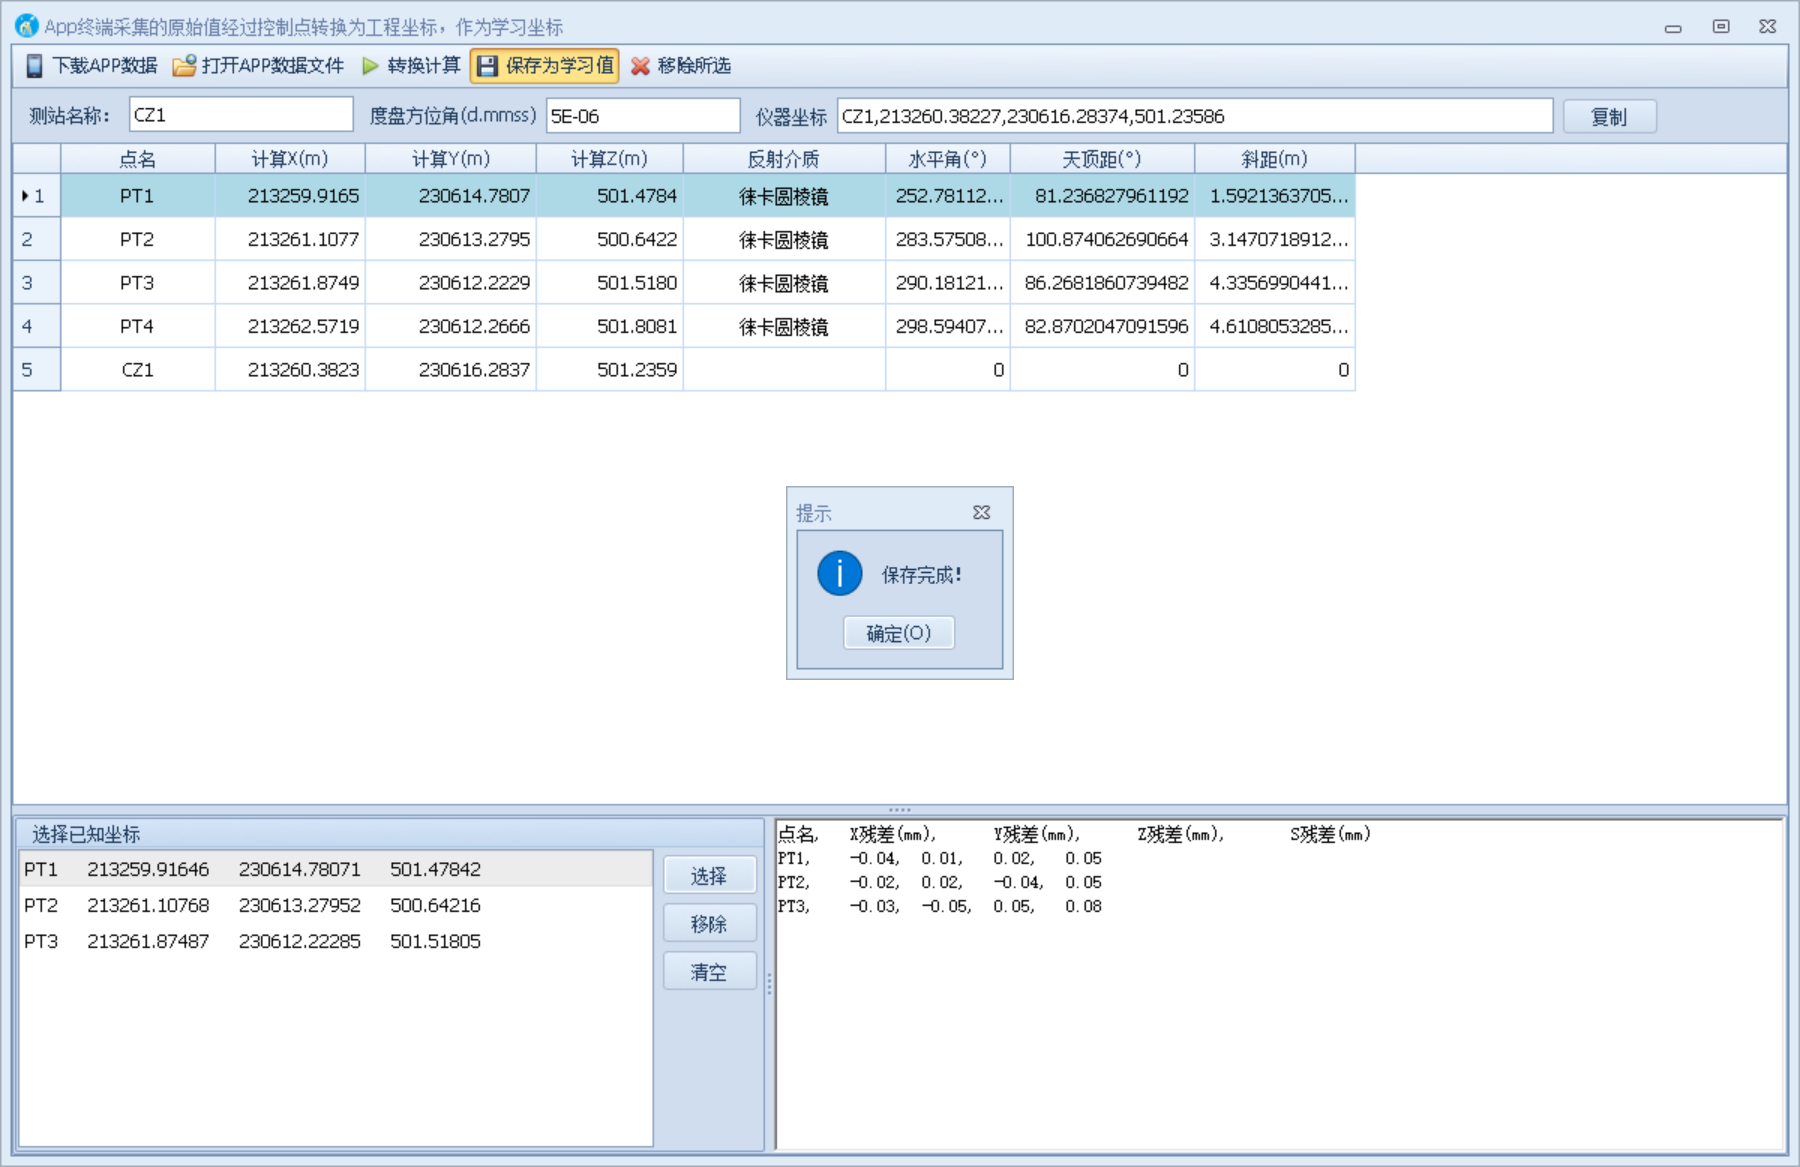This screenshot has height=1167, width=1800.
Task: Click the 仪器坐标 text field
Action: point(1195,116)
